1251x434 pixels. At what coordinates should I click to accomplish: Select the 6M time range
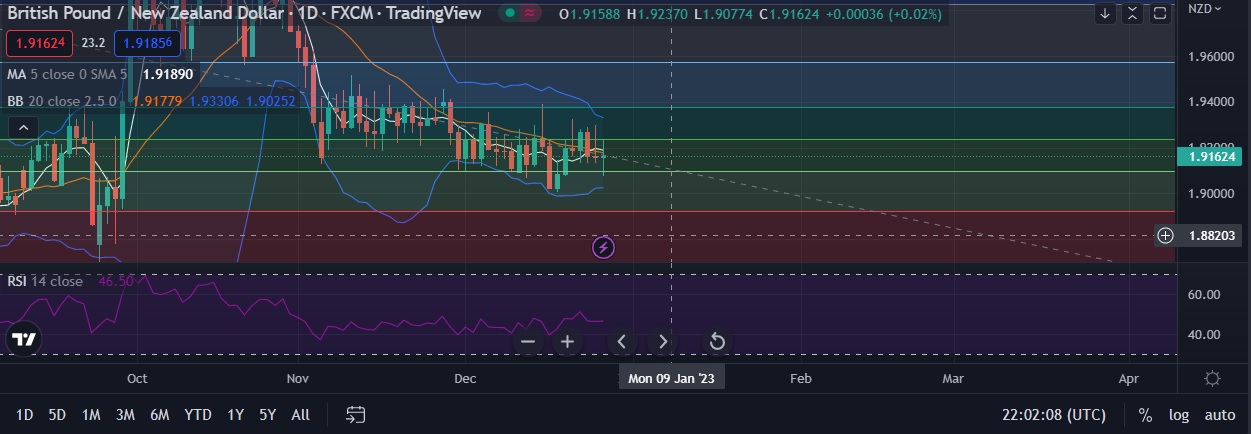[159, 414]
